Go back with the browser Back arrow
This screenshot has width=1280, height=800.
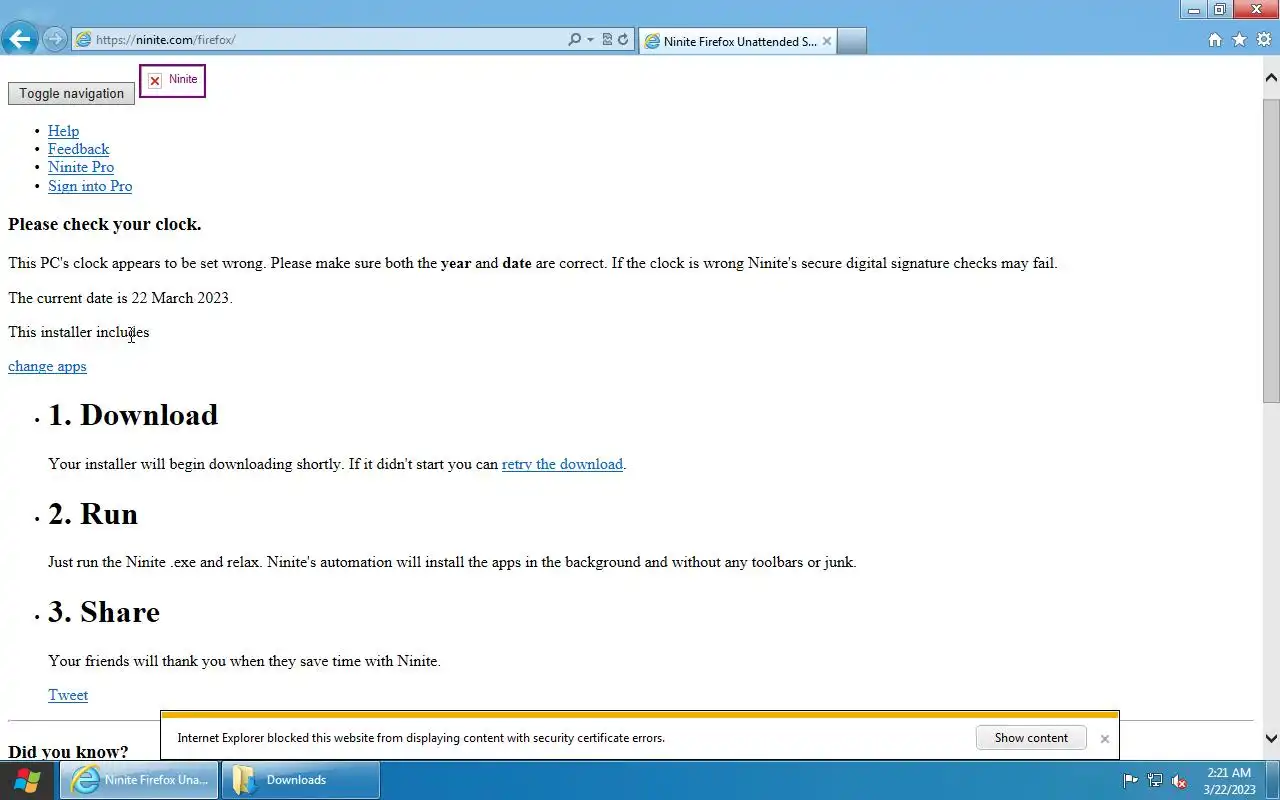click(x=19, y=39)
